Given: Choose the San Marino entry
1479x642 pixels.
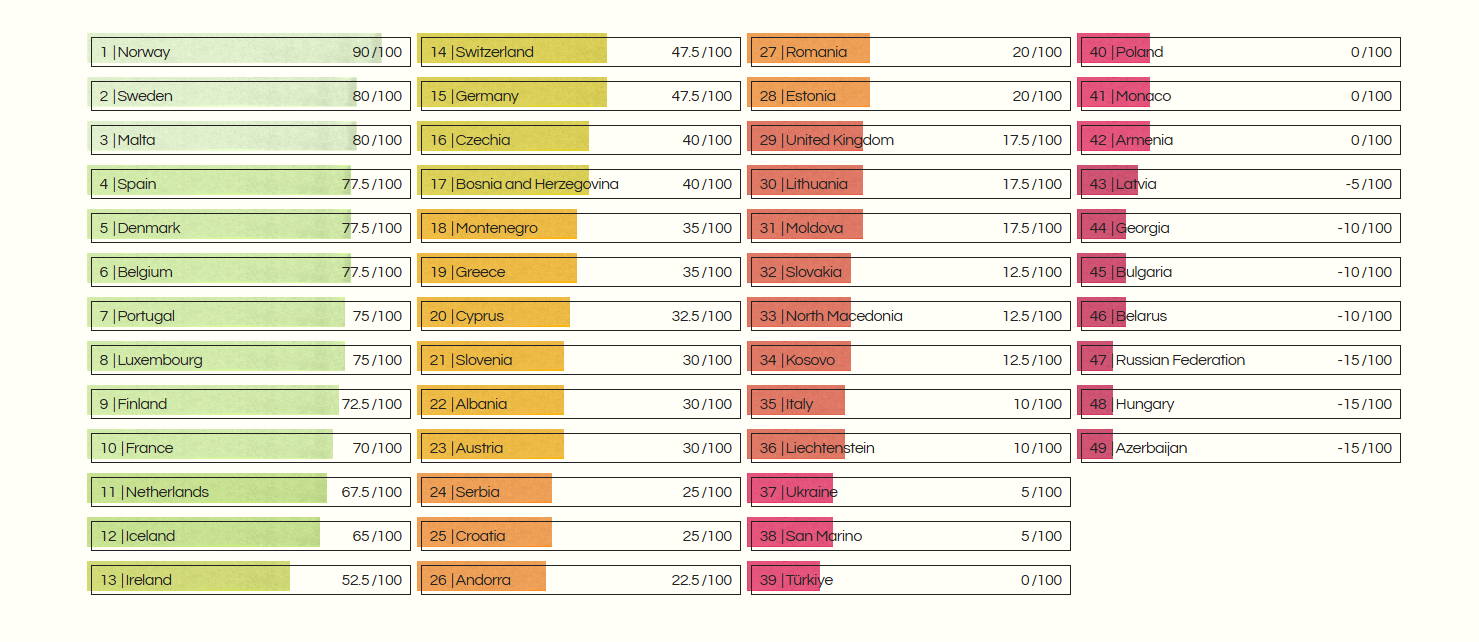Looking at the screenshot, I should (x=911, y=536).
